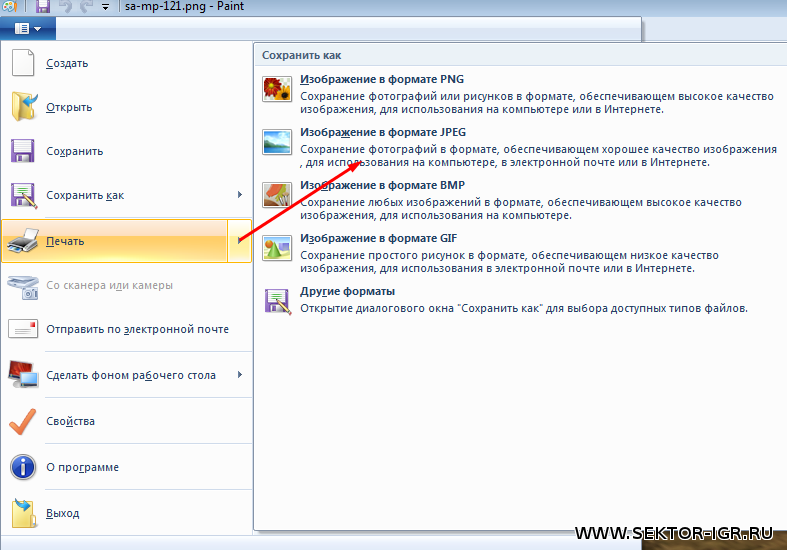
Task: Click the blue Paint file menu button
Action: pyautogui.click(x=28, y=29)
